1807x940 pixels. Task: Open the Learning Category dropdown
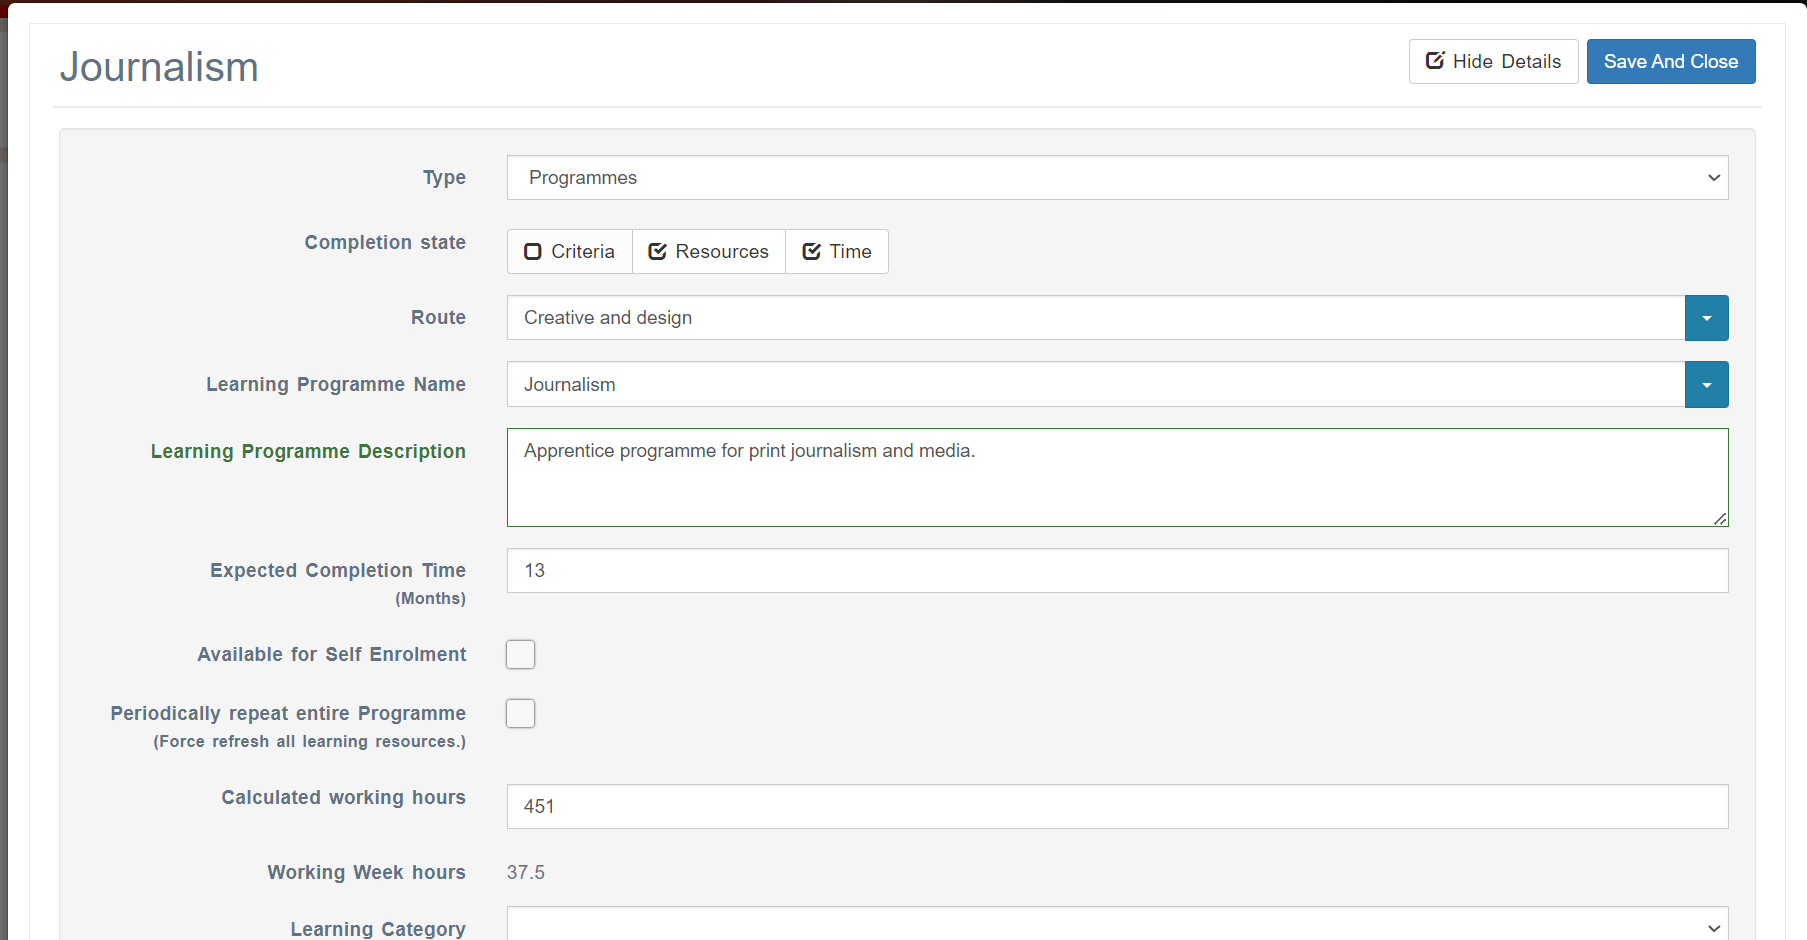pos(1117,924)
